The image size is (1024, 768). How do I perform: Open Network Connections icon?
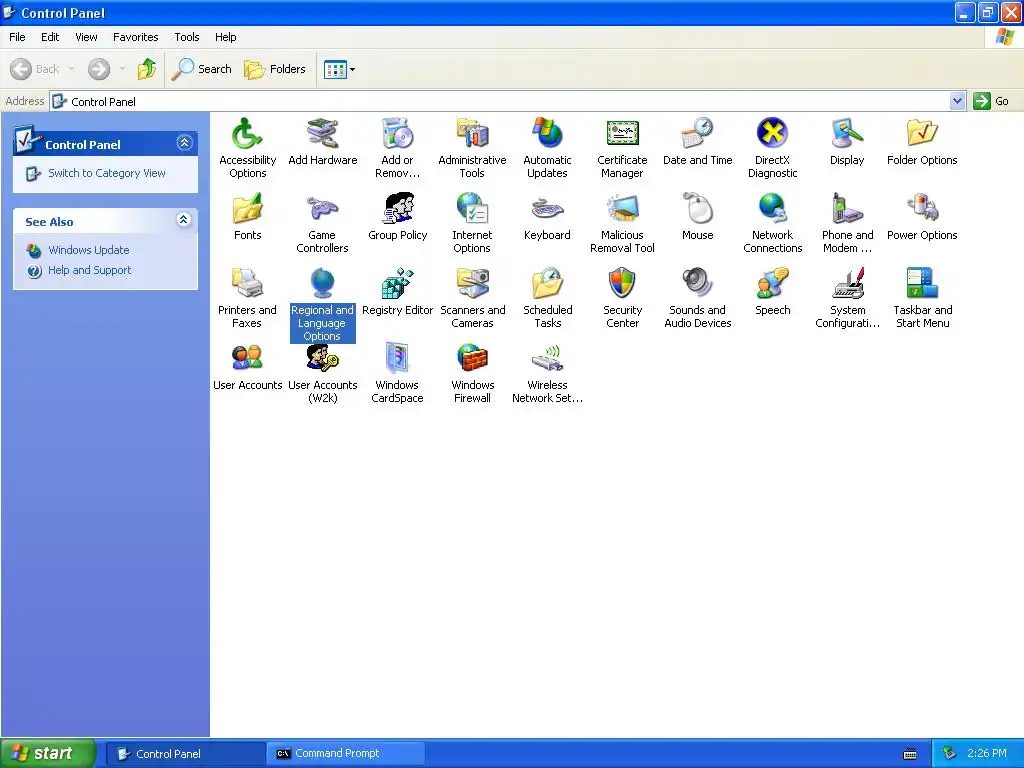click(773, 223)
